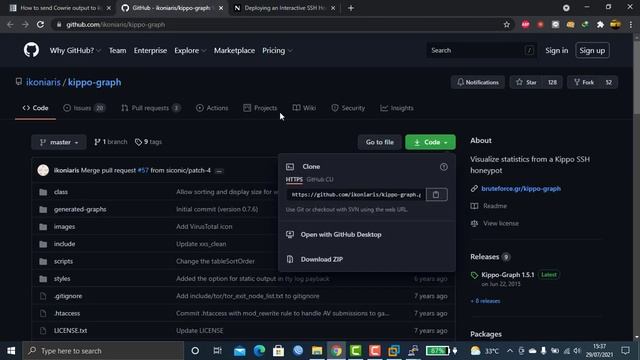Screen dimensions: 640x360
Task: Open the master branch dropdown
Action: pyautogui.click(x=59, y=142)
